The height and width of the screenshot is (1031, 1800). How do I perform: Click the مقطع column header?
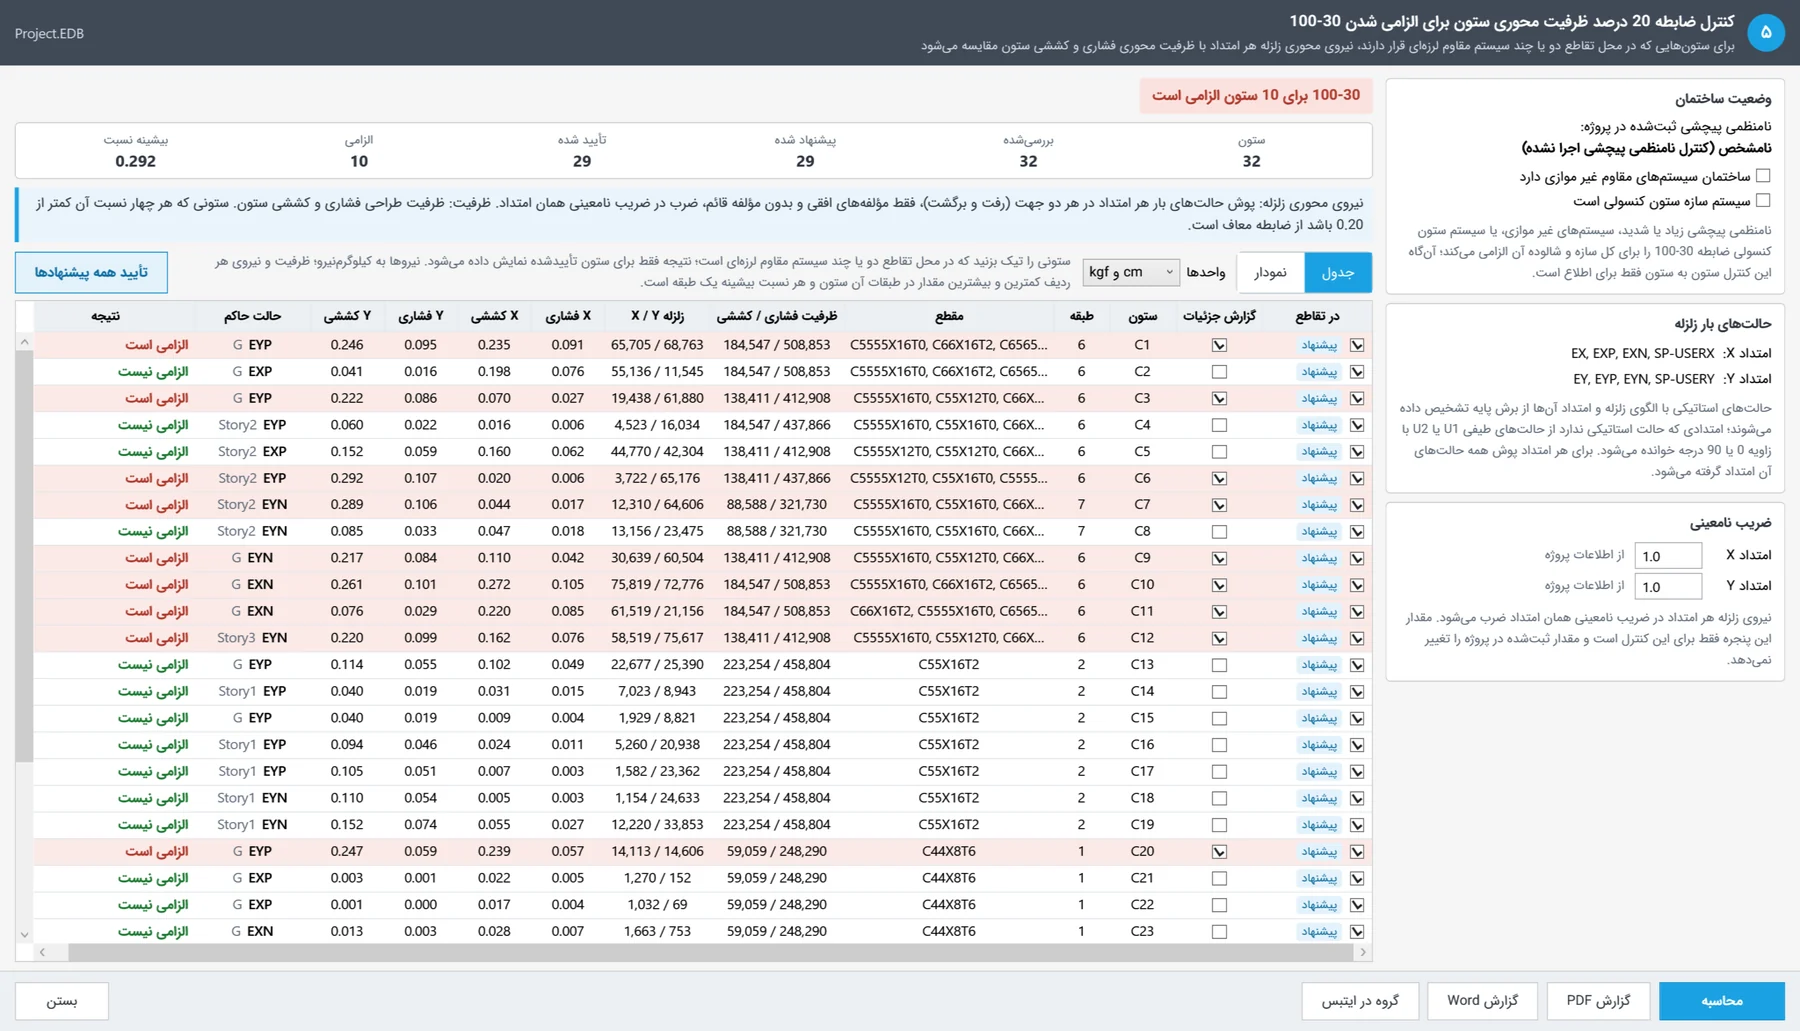[949, 316]
